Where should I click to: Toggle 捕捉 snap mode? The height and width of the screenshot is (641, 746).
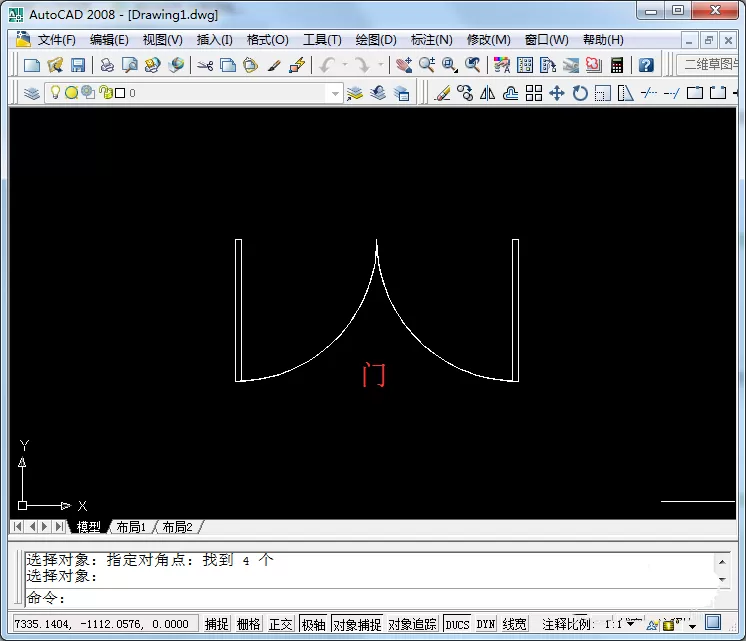tap(216, 624)
